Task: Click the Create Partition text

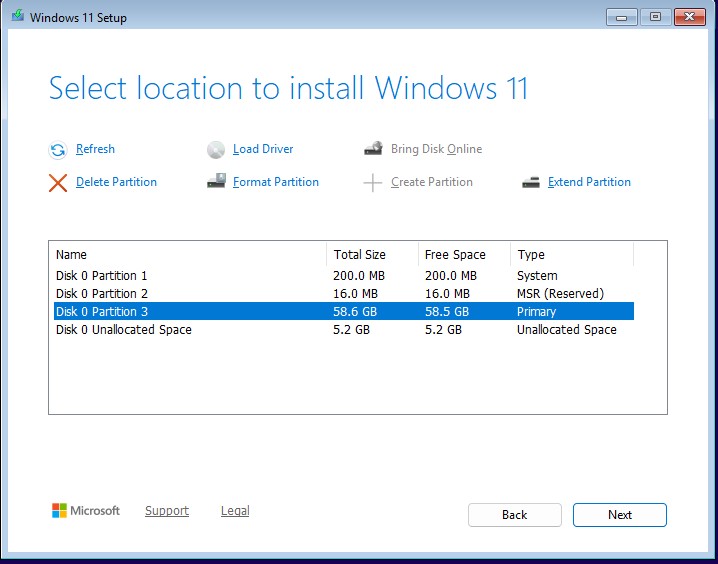Action: (432, 182)
